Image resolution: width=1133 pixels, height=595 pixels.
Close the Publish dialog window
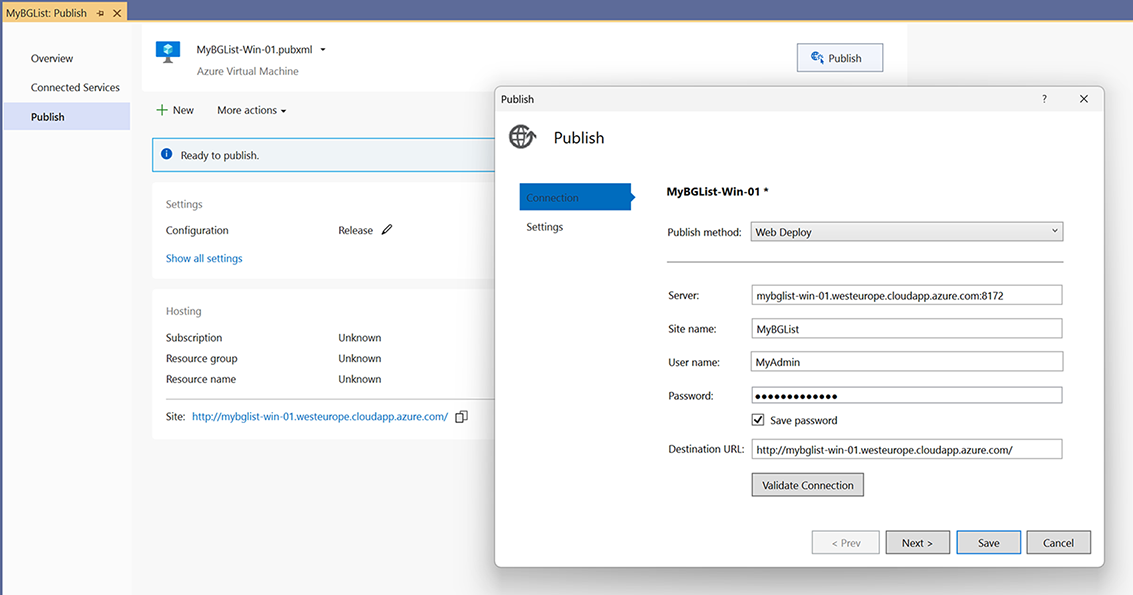(1084, 99)
